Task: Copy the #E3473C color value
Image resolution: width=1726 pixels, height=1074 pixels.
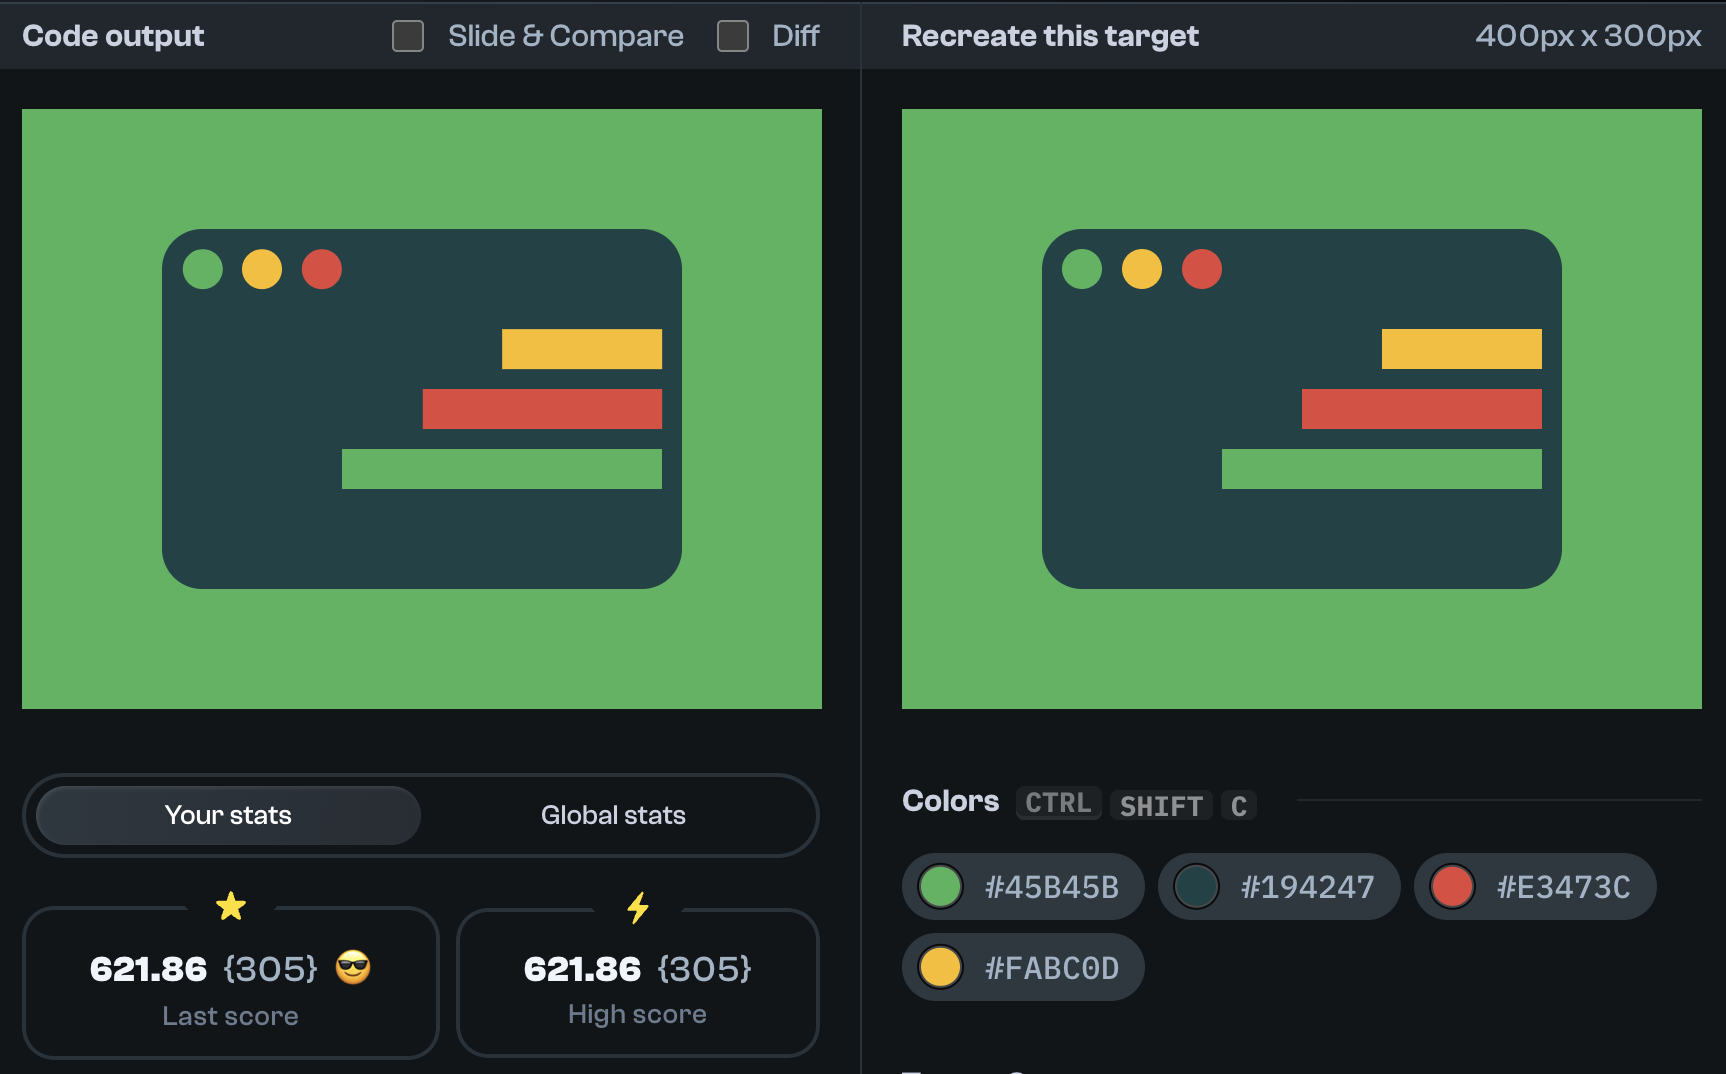Action: click(1562, 886)
